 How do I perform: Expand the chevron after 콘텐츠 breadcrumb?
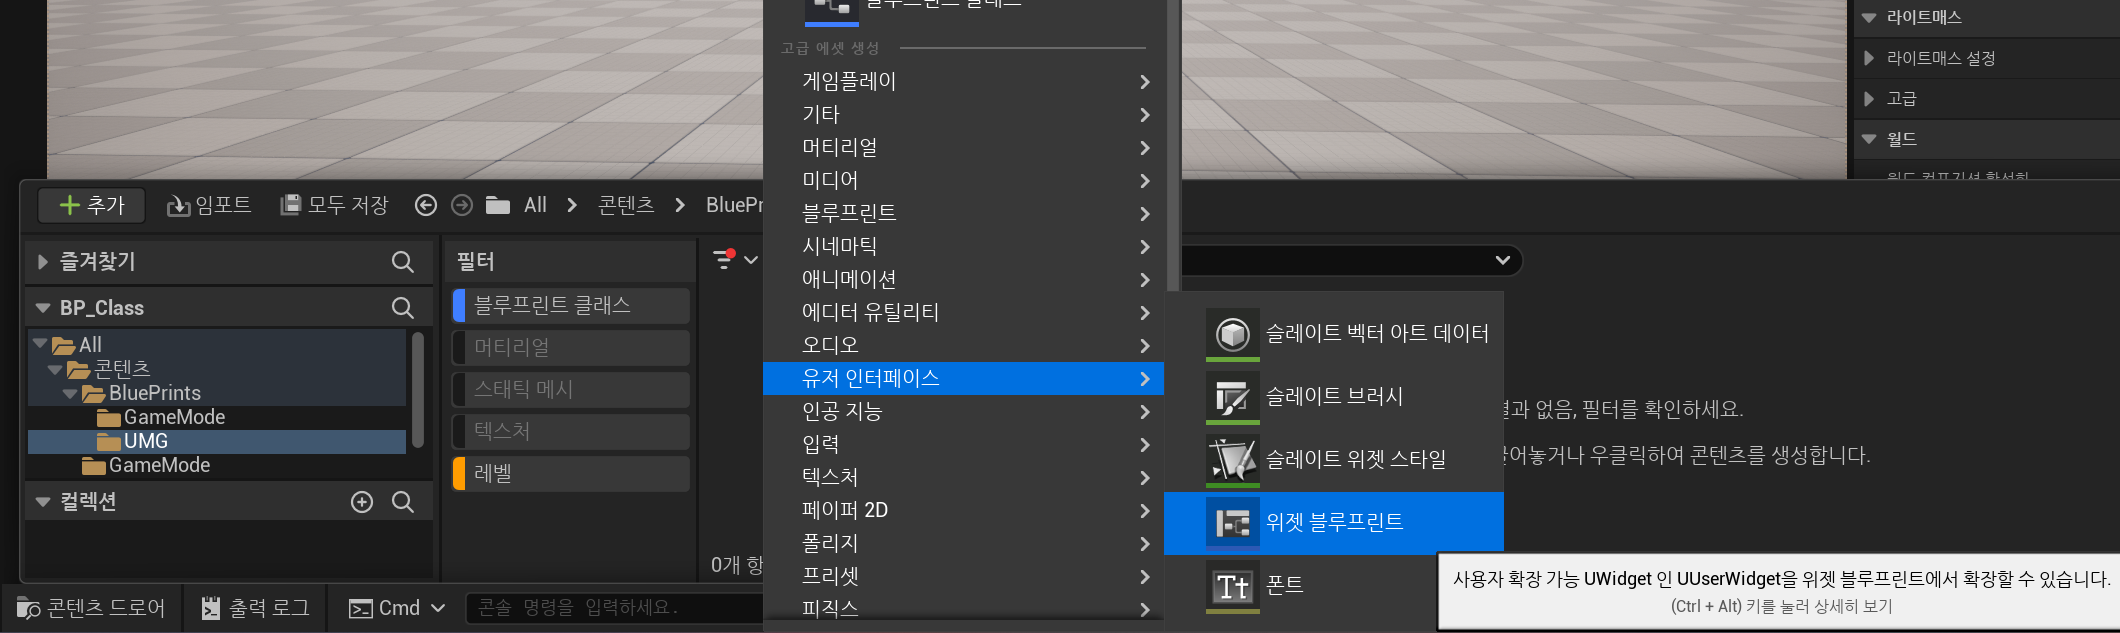pos(680,205)
